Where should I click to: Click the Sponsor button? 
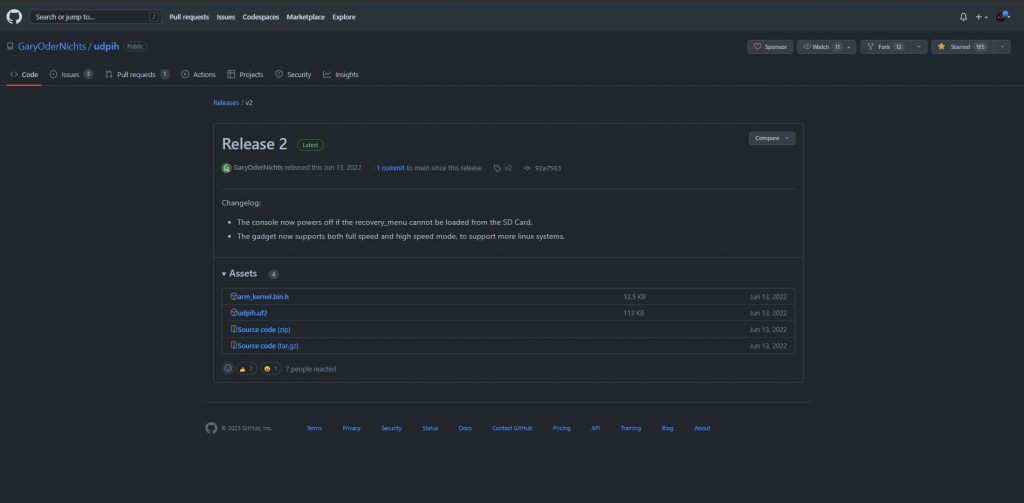pyautogui.click(x=770, y=47)
